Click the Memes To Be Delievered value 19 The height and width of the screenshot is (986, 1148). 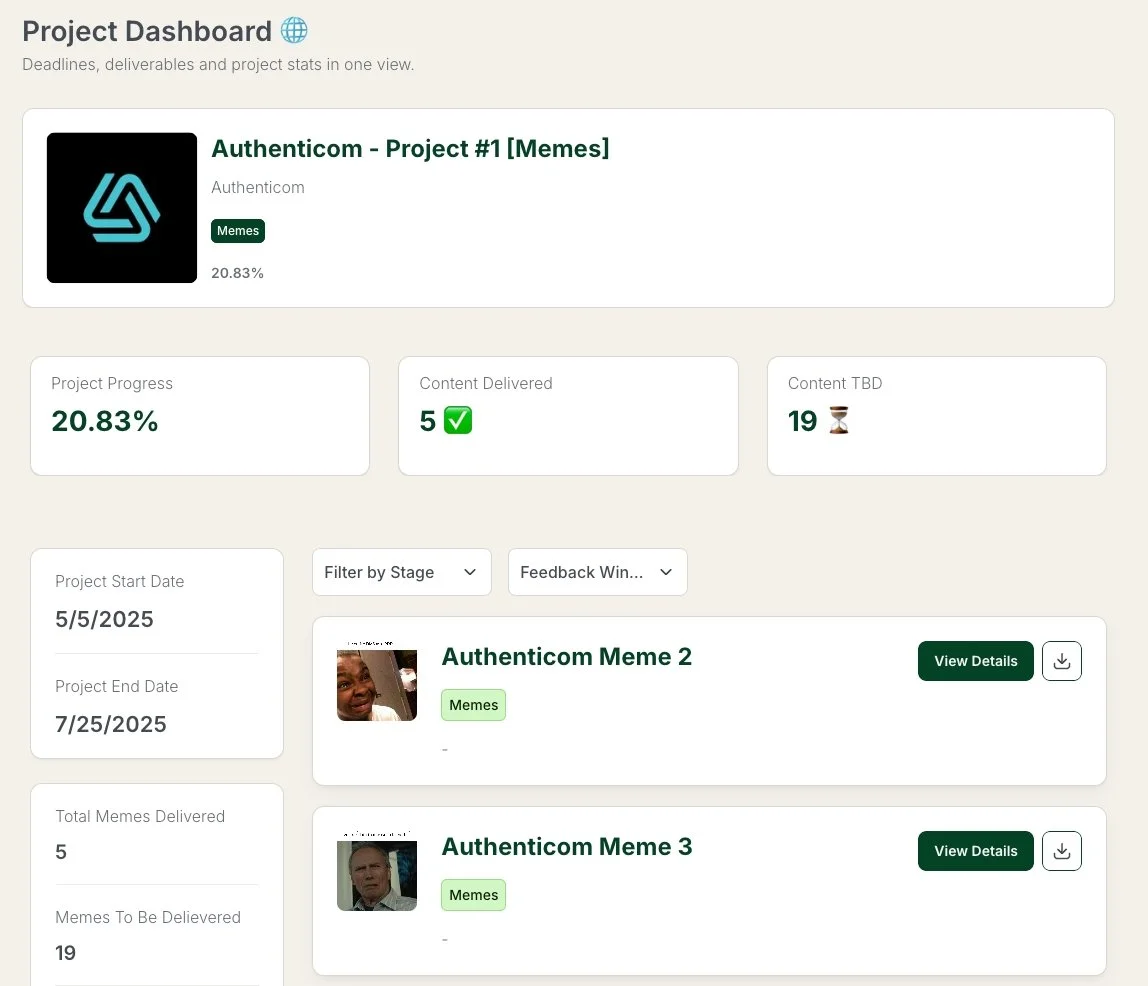coord(65,953)
